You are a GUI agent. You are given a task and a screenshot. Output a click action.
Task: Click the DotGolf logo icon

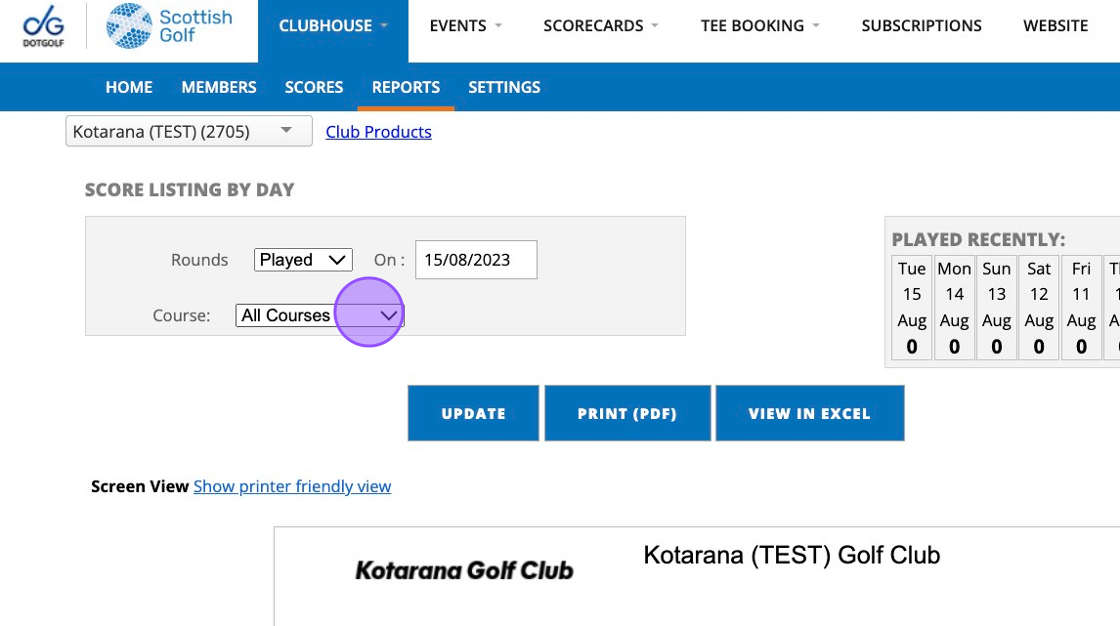tap(43, 26)
